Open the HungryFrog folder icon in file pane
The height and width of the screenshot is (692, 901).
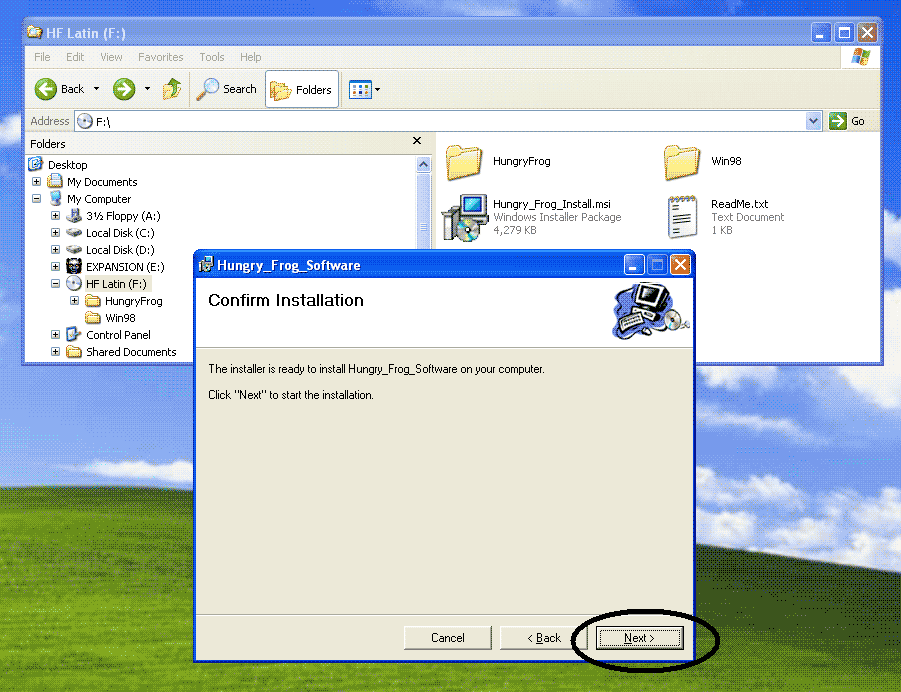464,161
